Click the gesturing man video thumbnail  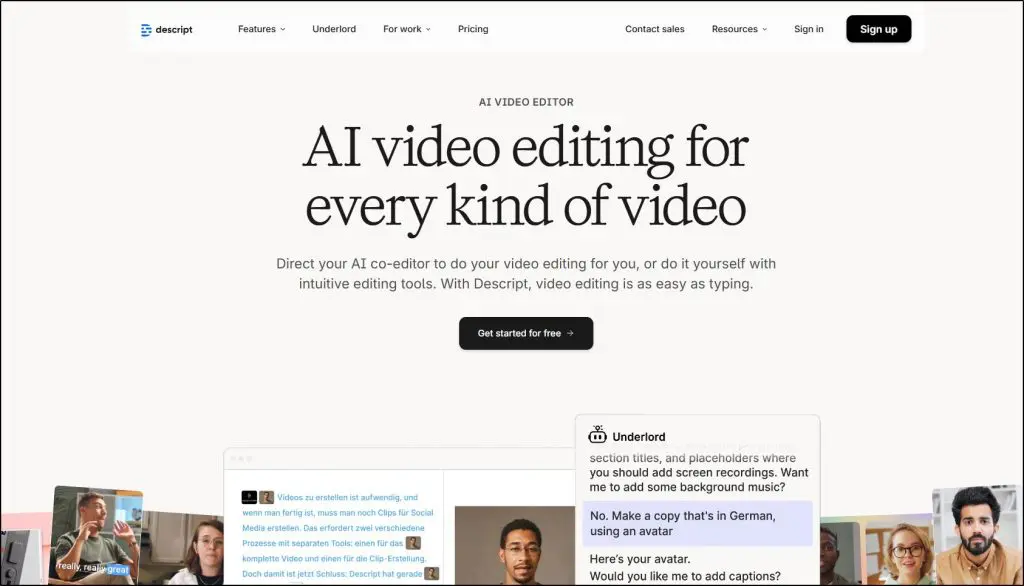(97, 534)
